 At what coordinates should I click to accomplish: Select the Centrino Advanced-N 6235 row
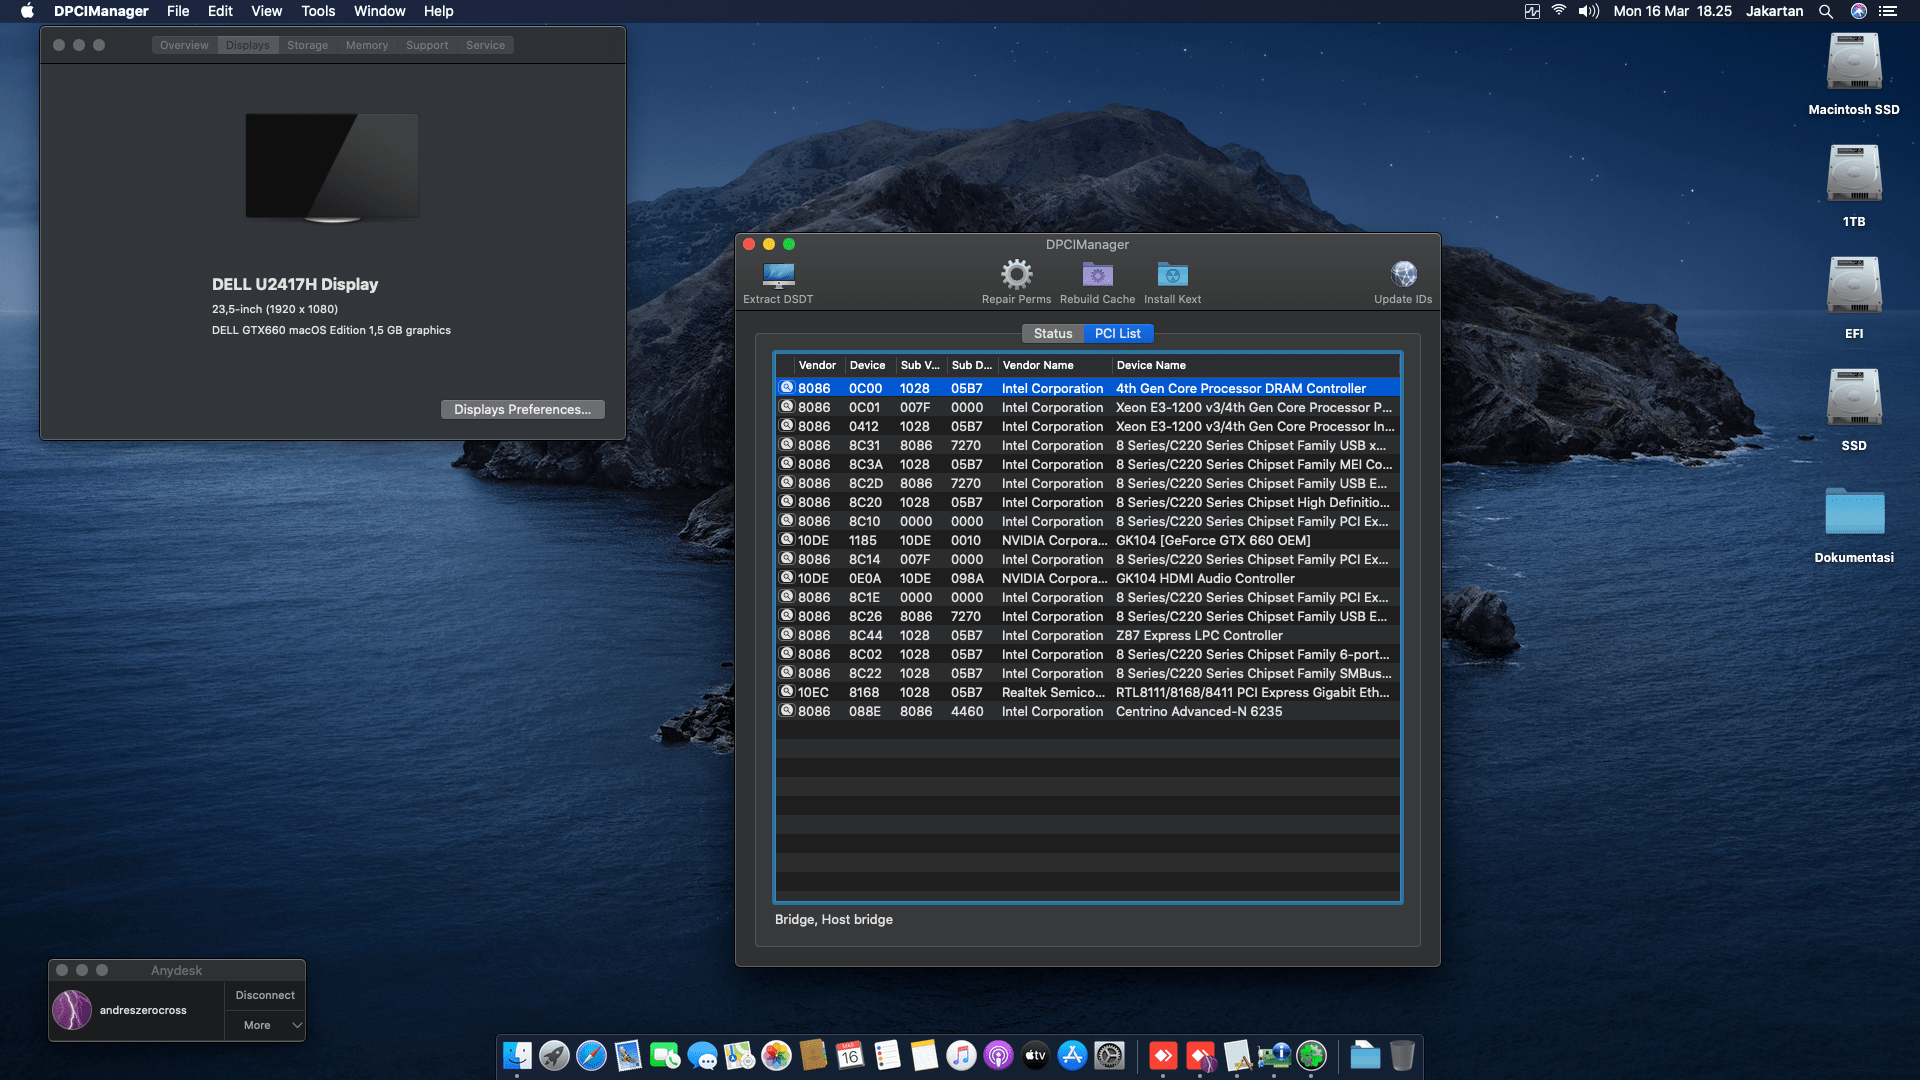[1087, 711]
